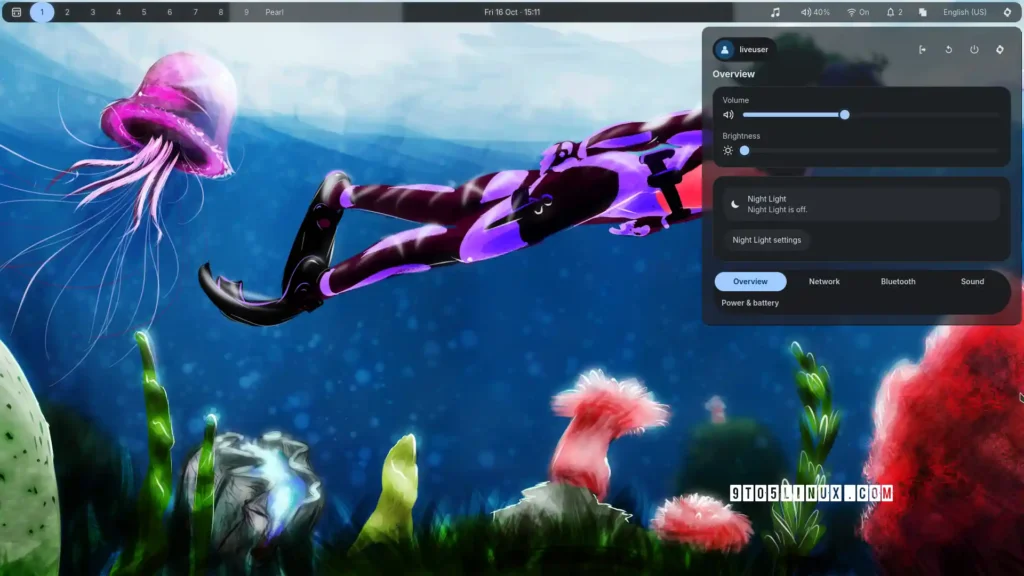
Task: Toggle Night Light on
Action: [861, 204]
